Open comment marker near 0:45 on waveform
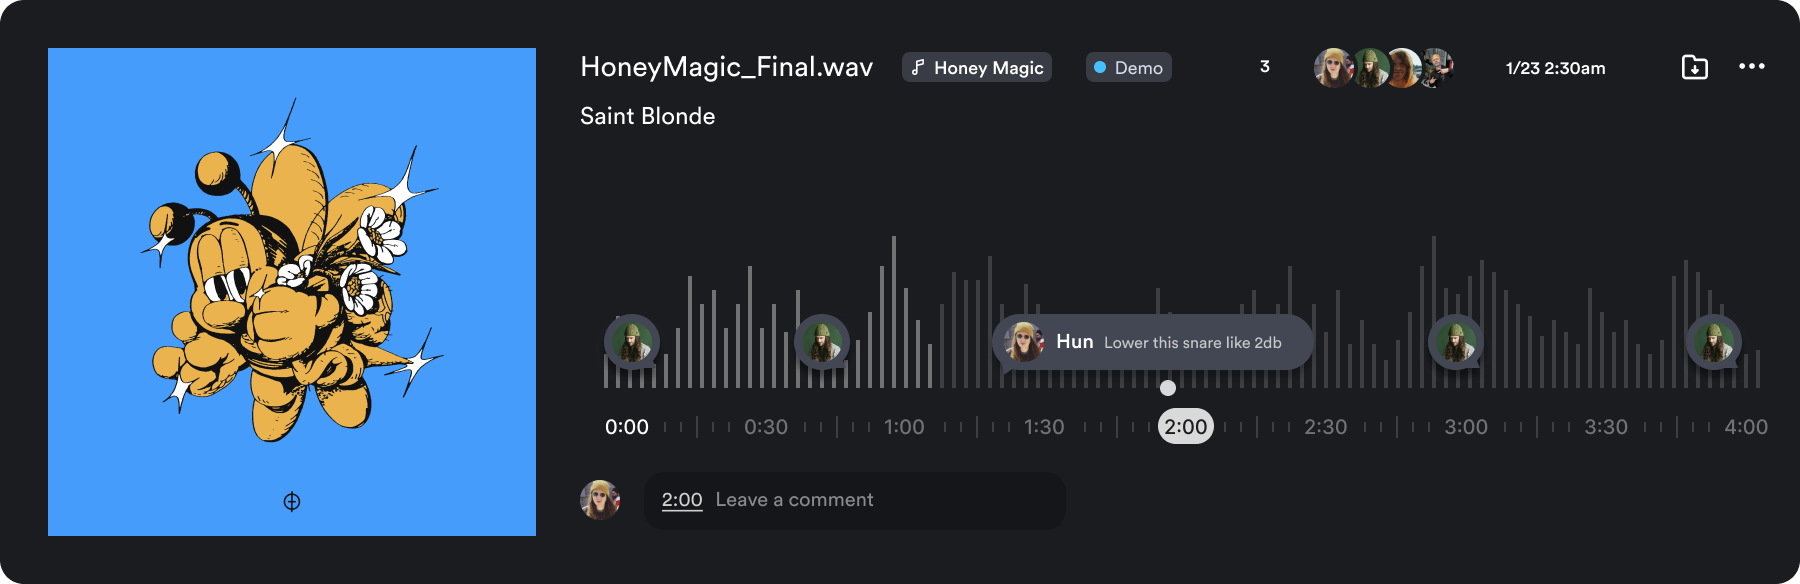This screenshot has height=584, width=1800. [822, 341]
